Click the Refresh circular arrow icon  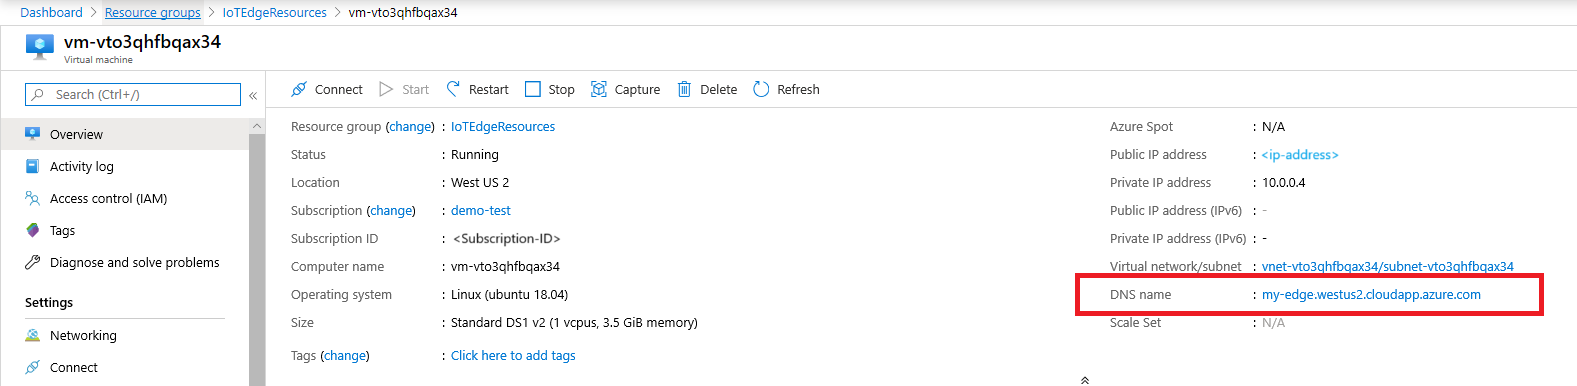coord(761,89)
